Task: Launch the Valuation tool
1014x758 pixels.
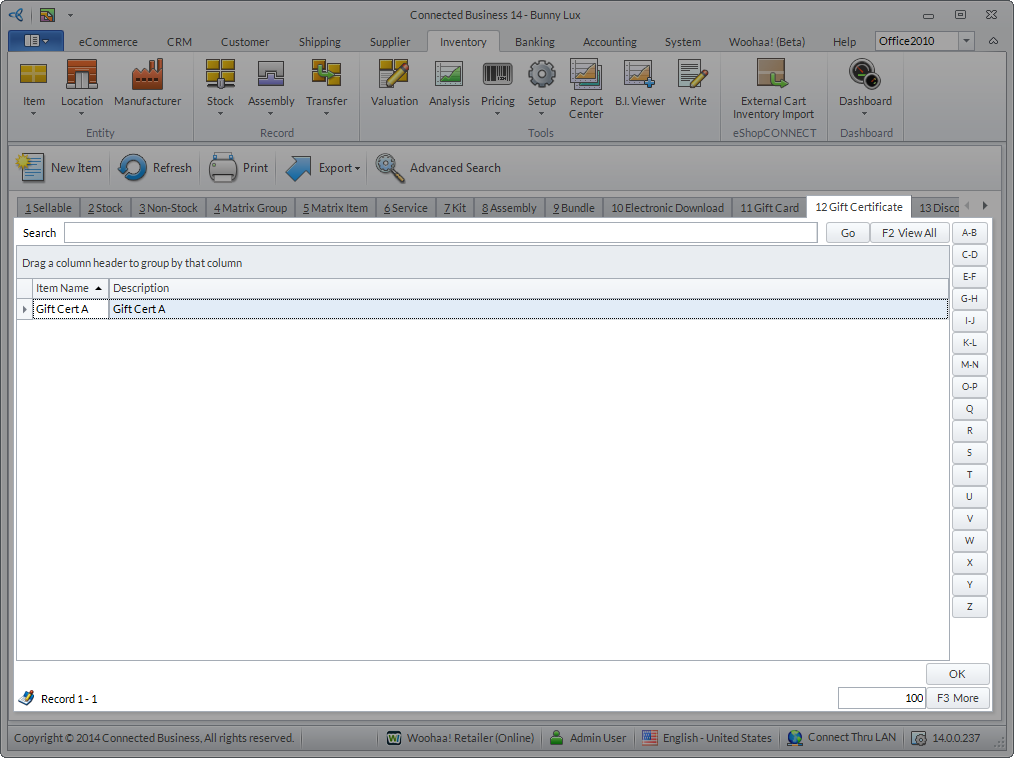Action: click(394, 84)
